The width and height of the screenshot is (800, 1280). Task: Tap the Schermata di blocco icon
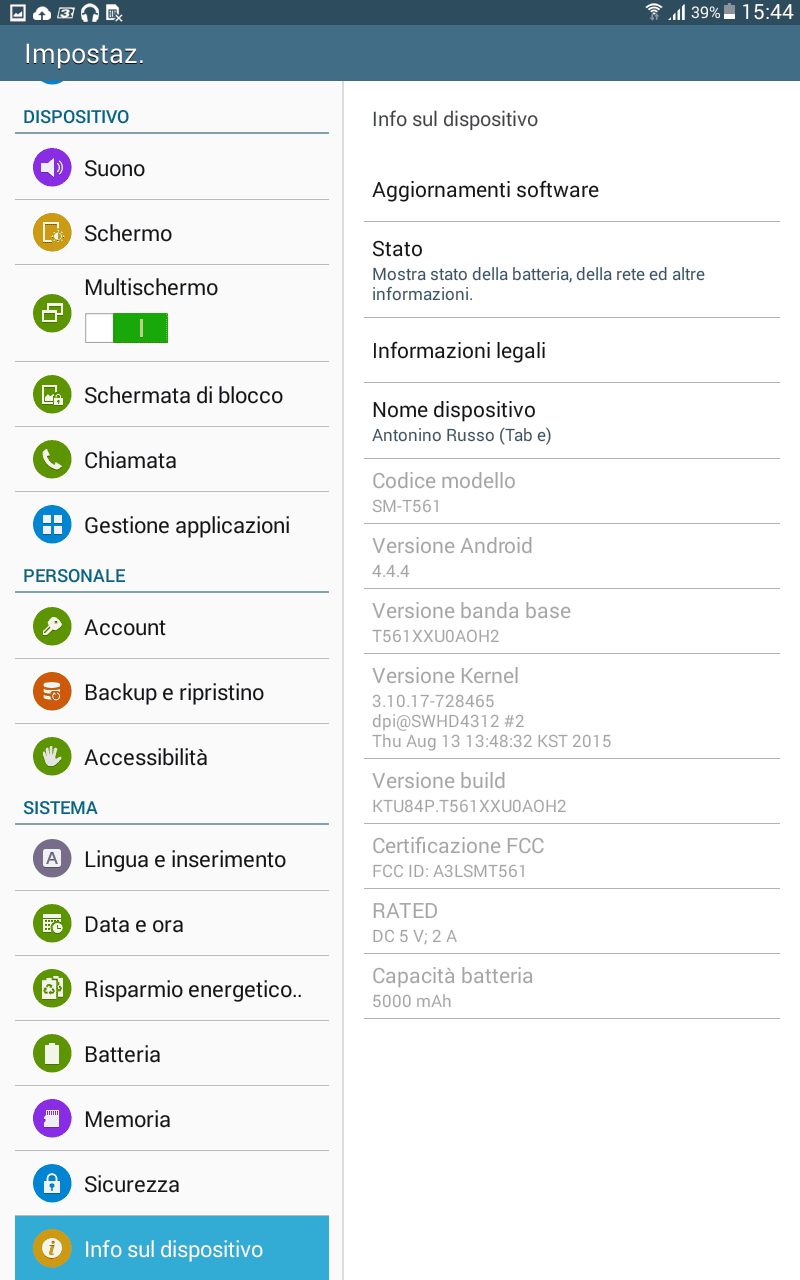pyautogui.click(x=52, y=395)
